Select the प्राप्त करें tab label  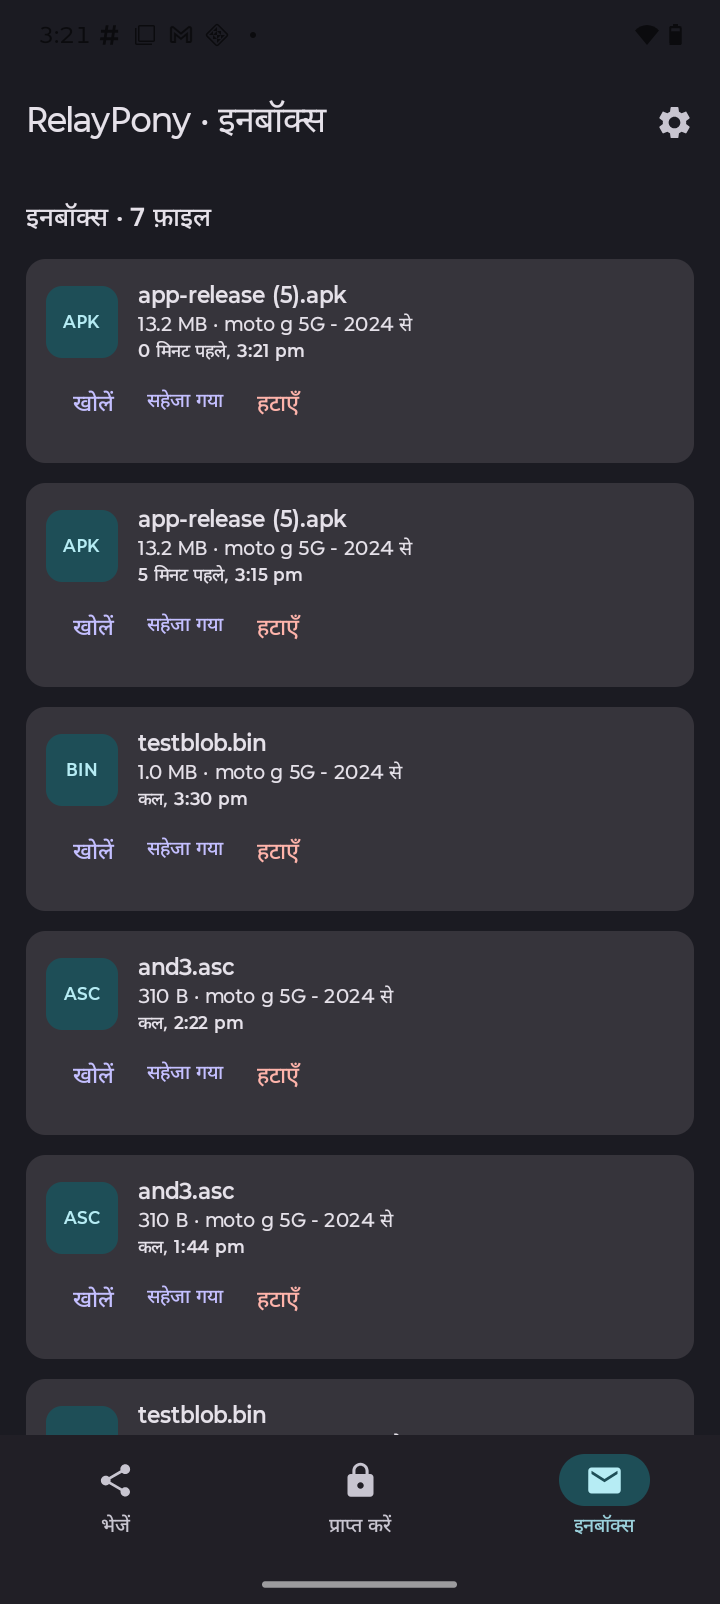pos(360,1524)
